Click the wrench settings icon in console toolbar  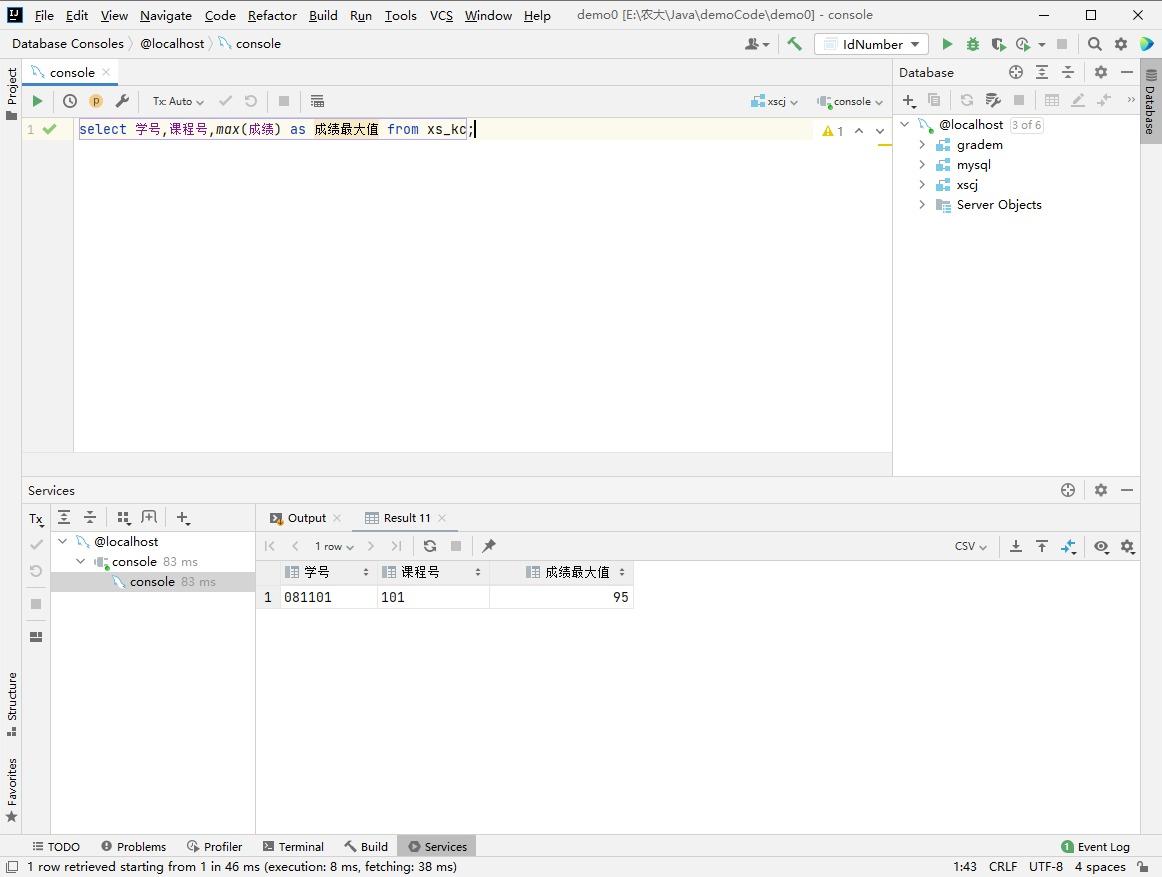122,101
